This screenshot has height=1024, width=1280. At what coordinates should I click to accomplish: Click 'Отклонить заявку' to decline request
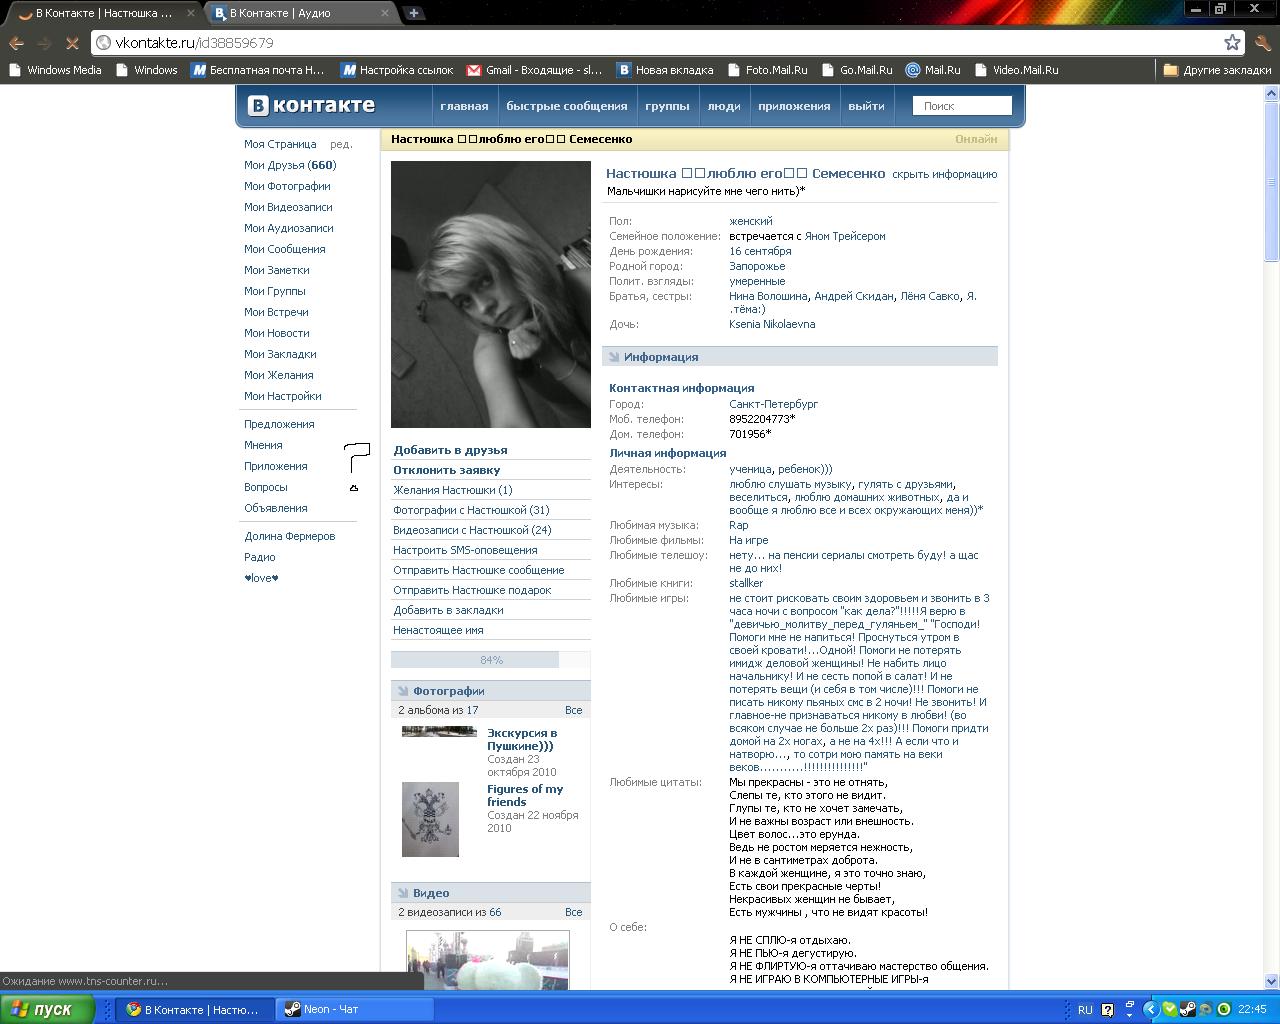[x=447, y=470]
